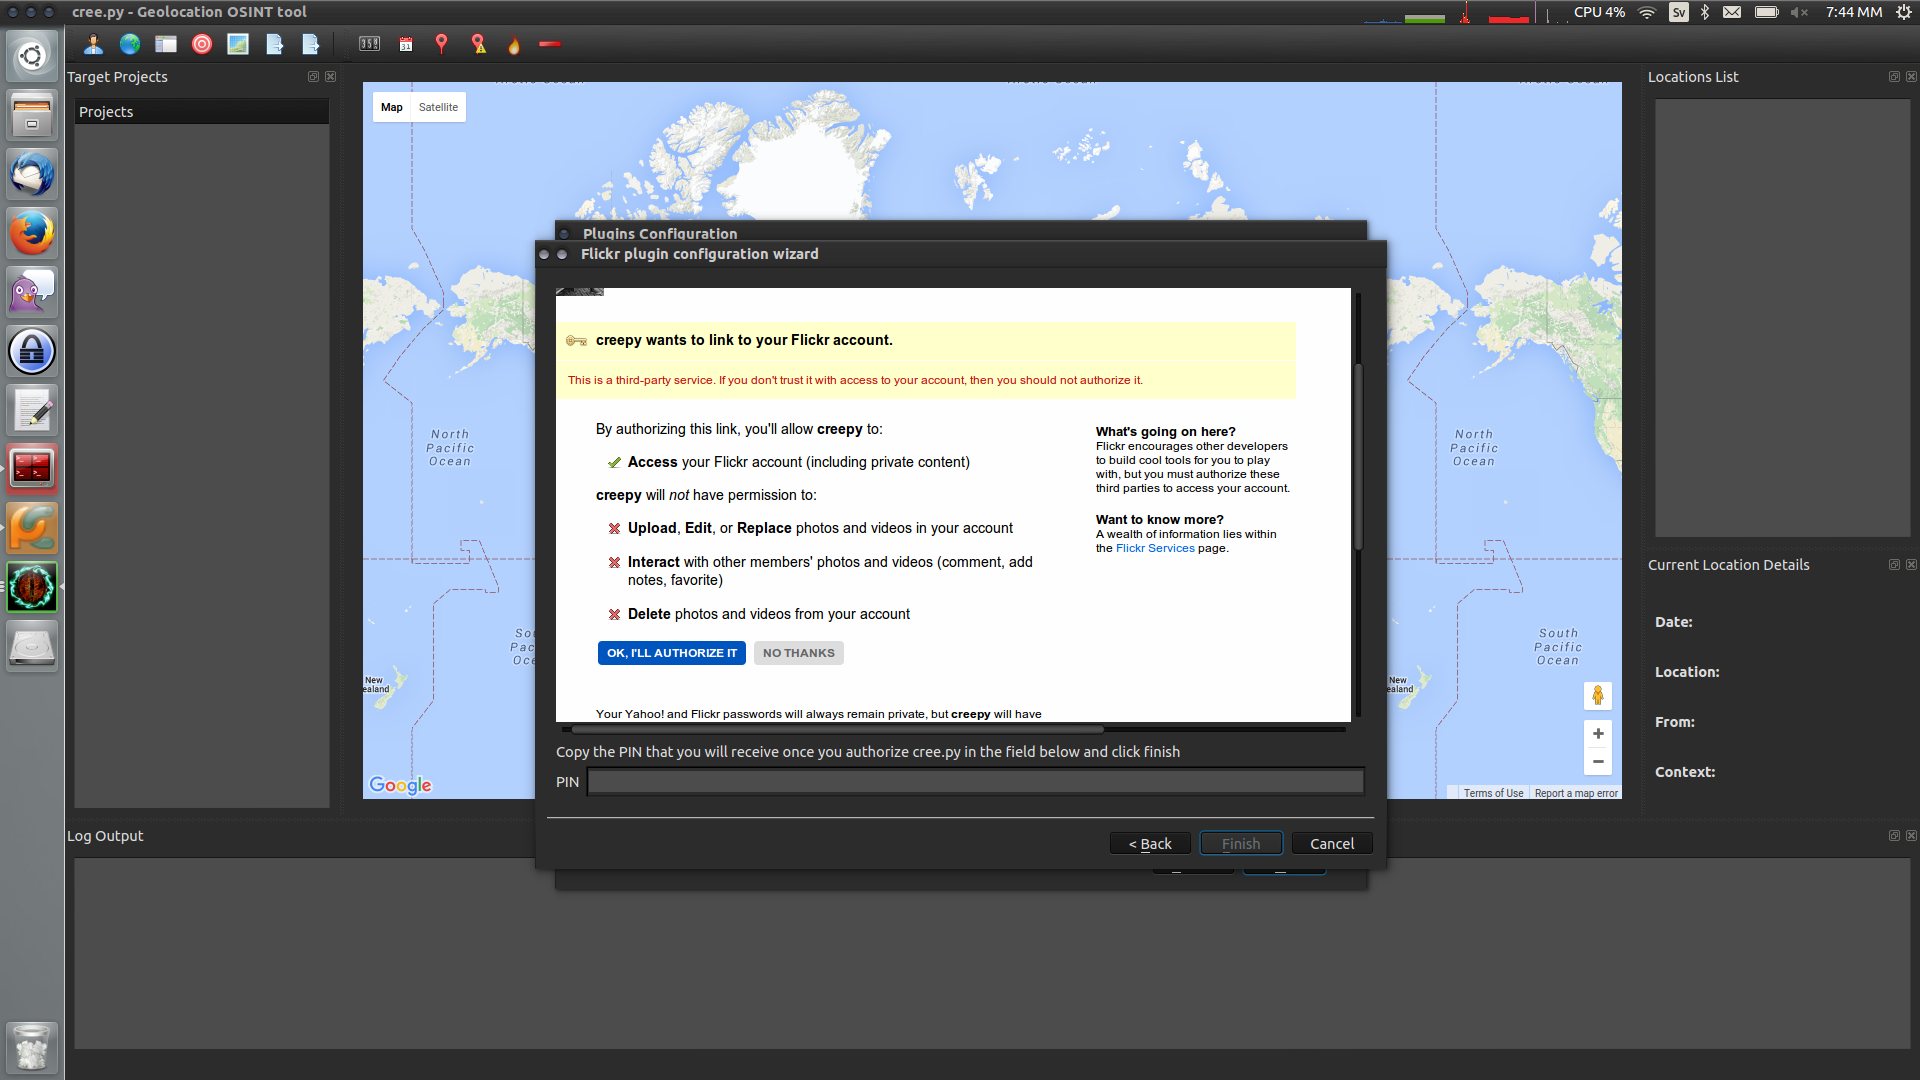This screenshot has width=1920, height=1080.
Task: Click the landscape picture icon in toolbar
Action: coord(238,44)
